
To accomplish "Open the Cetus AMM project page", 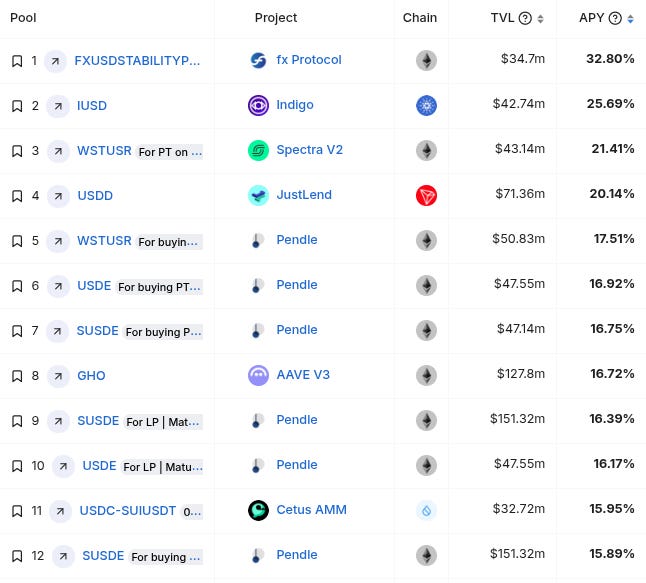I will coord(311,510).
